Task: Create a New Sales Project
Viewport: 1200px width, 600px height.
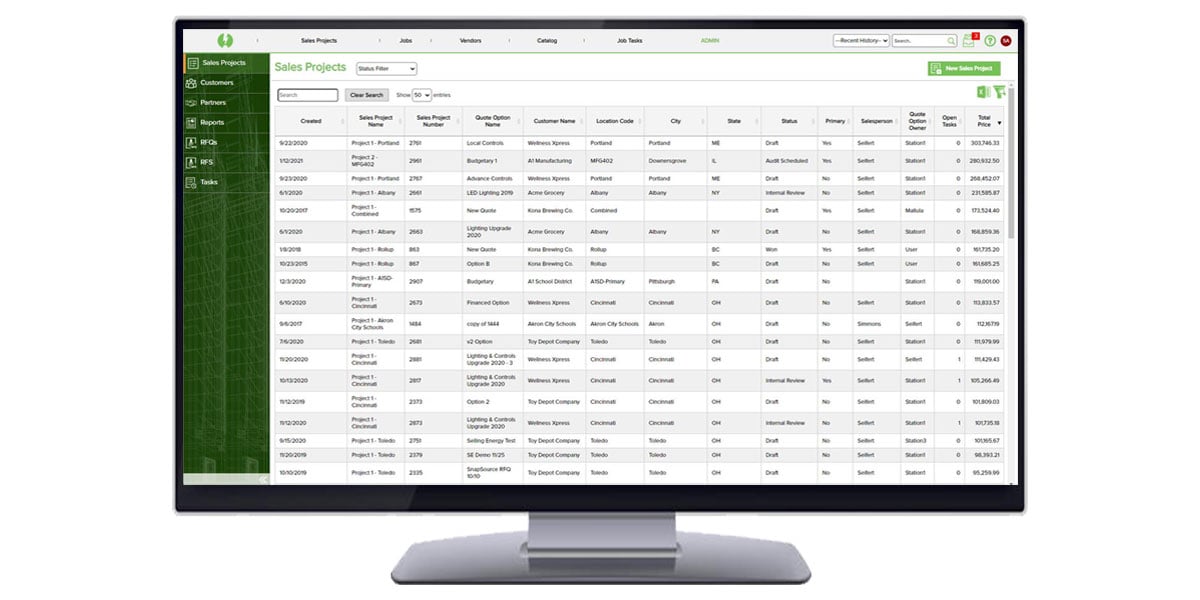Action: point(963,68)
